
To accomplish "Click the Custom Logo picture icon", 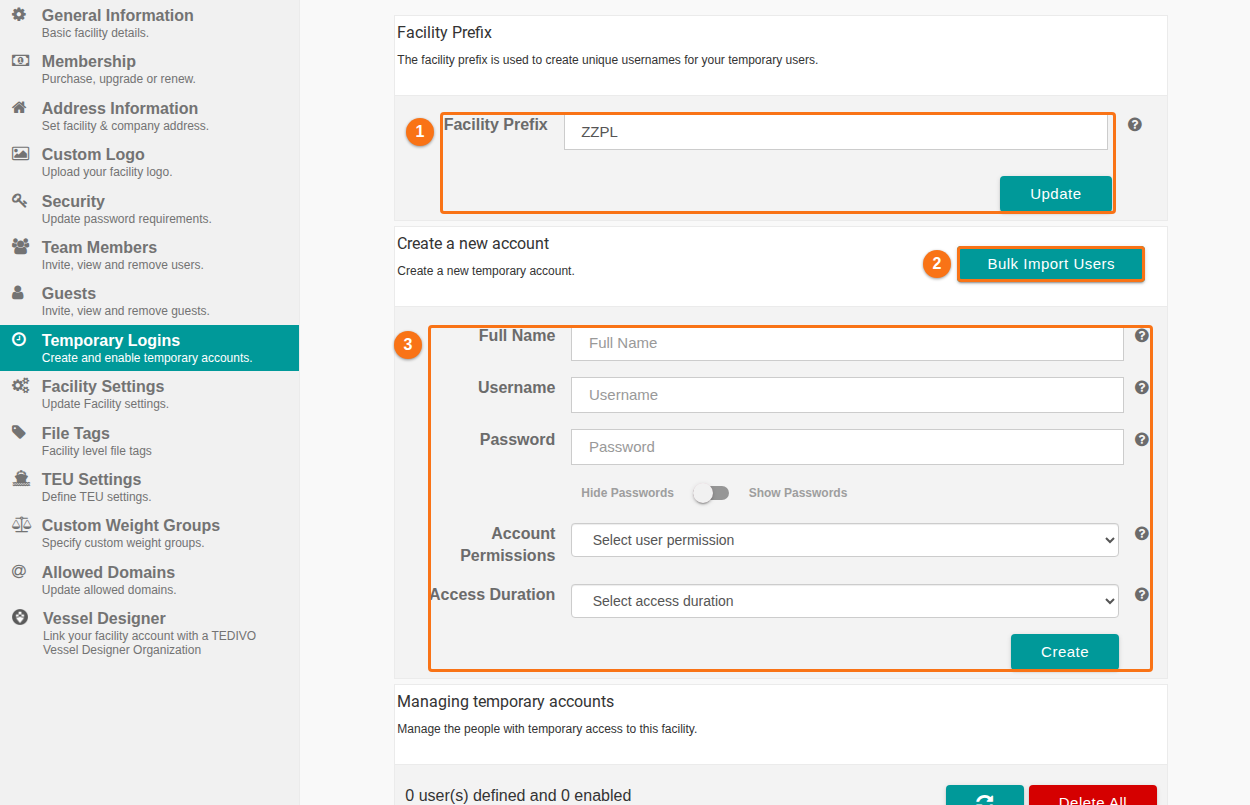I will [x=20, y=154].
